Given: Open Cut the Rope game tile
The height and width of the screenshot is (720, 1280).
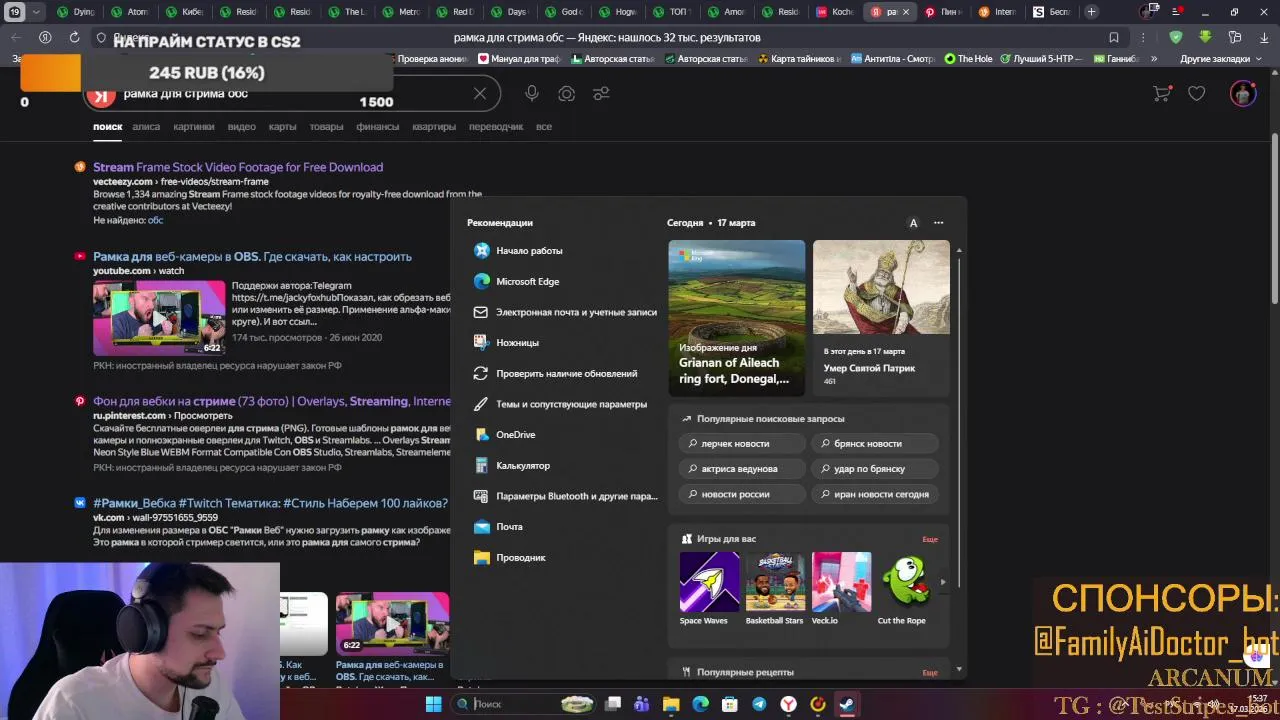Looking at the screenshot, I should (906, 588).
